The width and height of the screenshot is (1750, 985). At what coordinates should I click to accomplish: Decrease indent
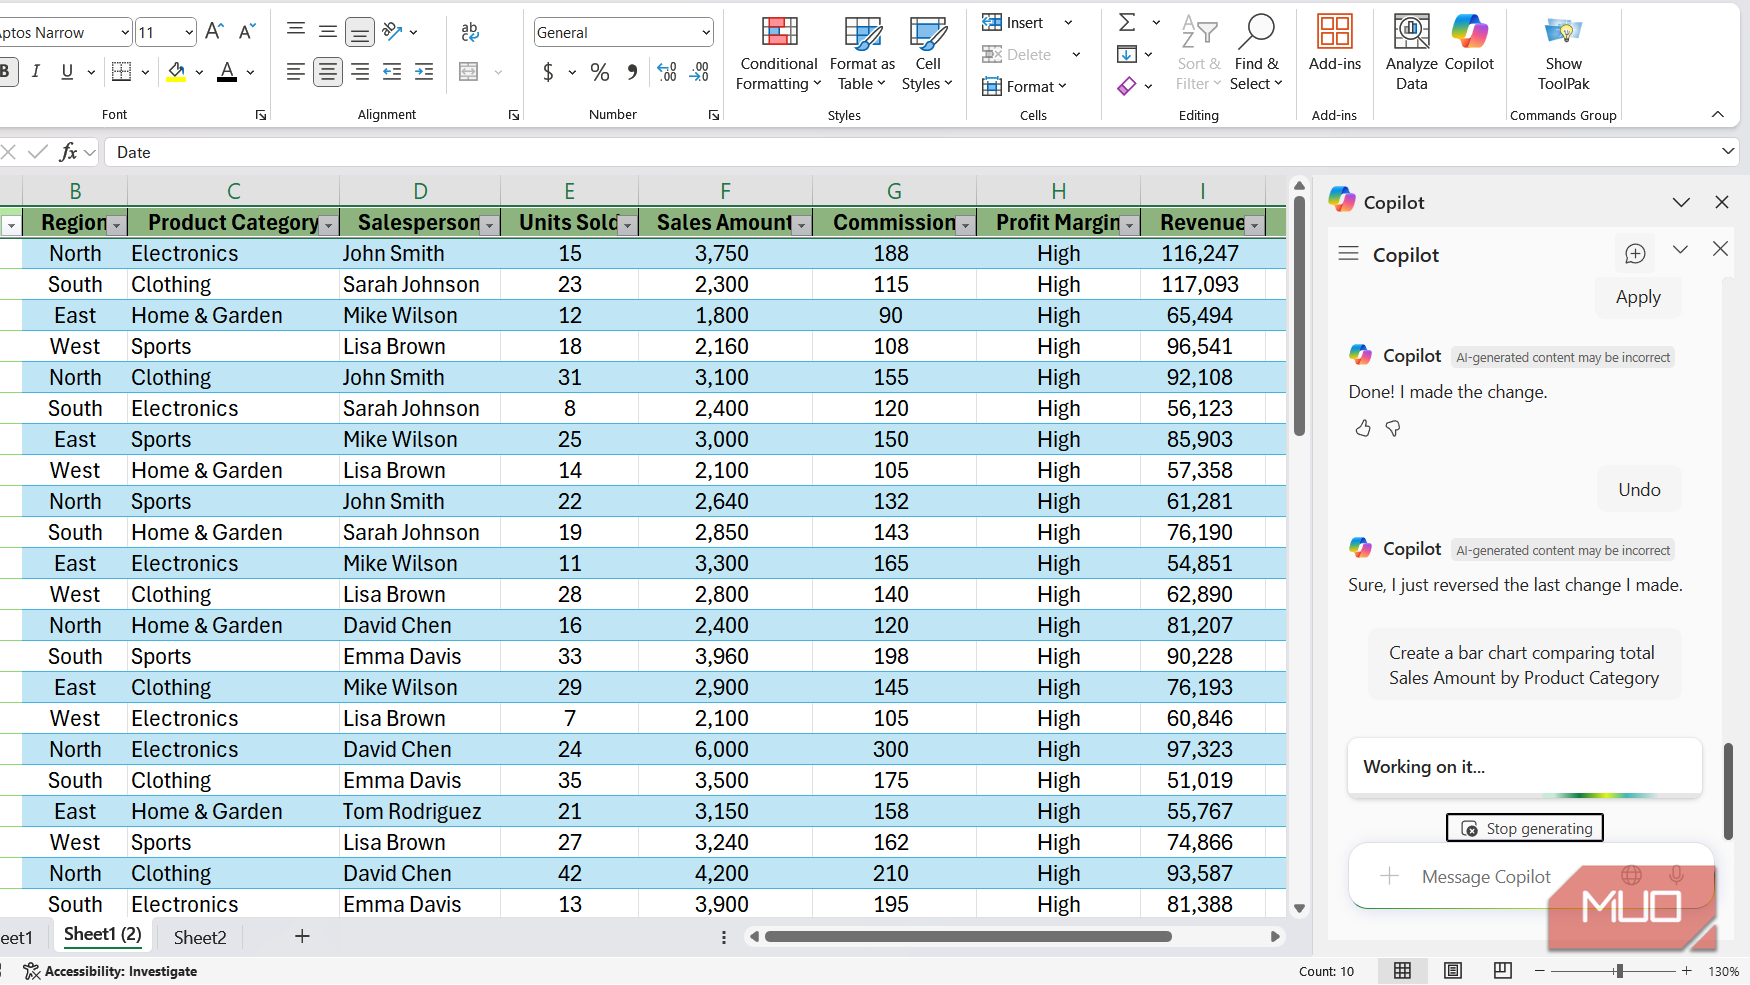[392, 71]
